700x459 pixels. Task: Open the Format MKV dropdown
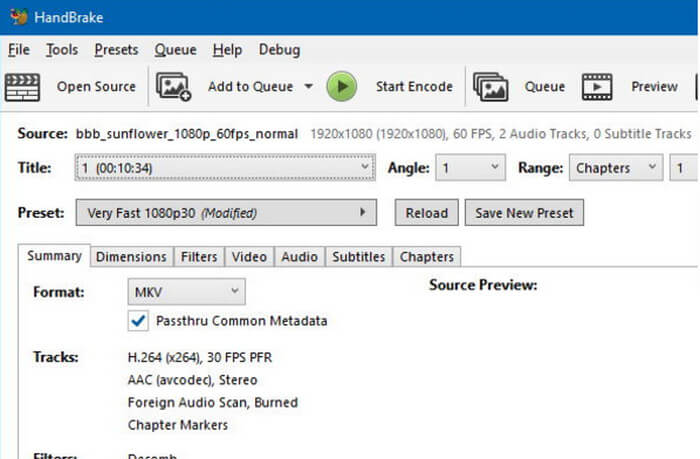(x=186, y=292)
